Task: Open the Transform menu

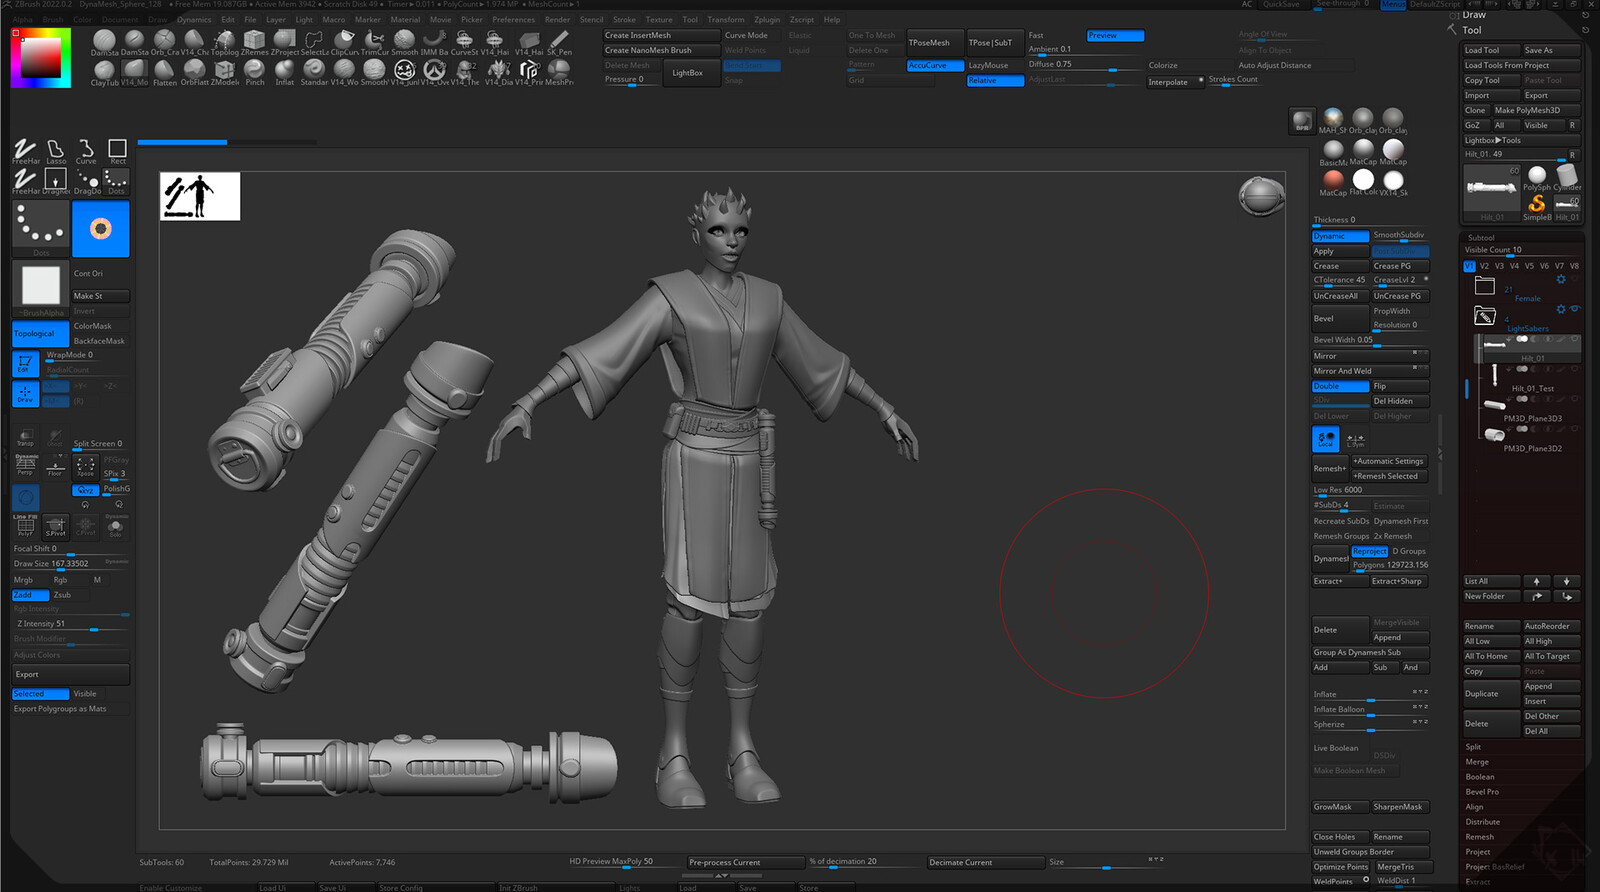Action: click(726, 19)
